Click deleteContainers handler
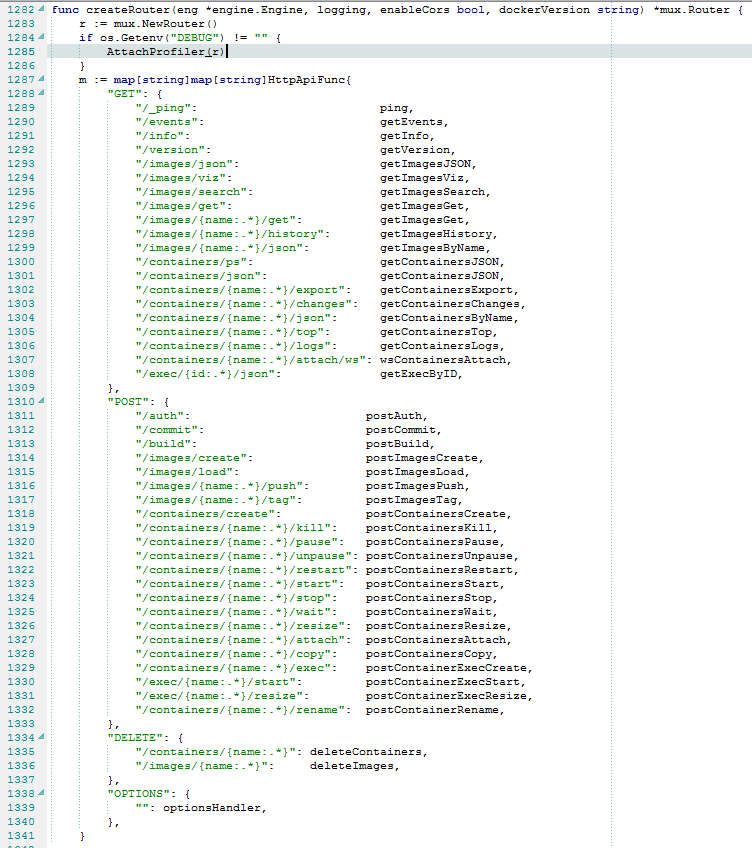The height and width of the screenshot is (848, 752). [366, 752]
